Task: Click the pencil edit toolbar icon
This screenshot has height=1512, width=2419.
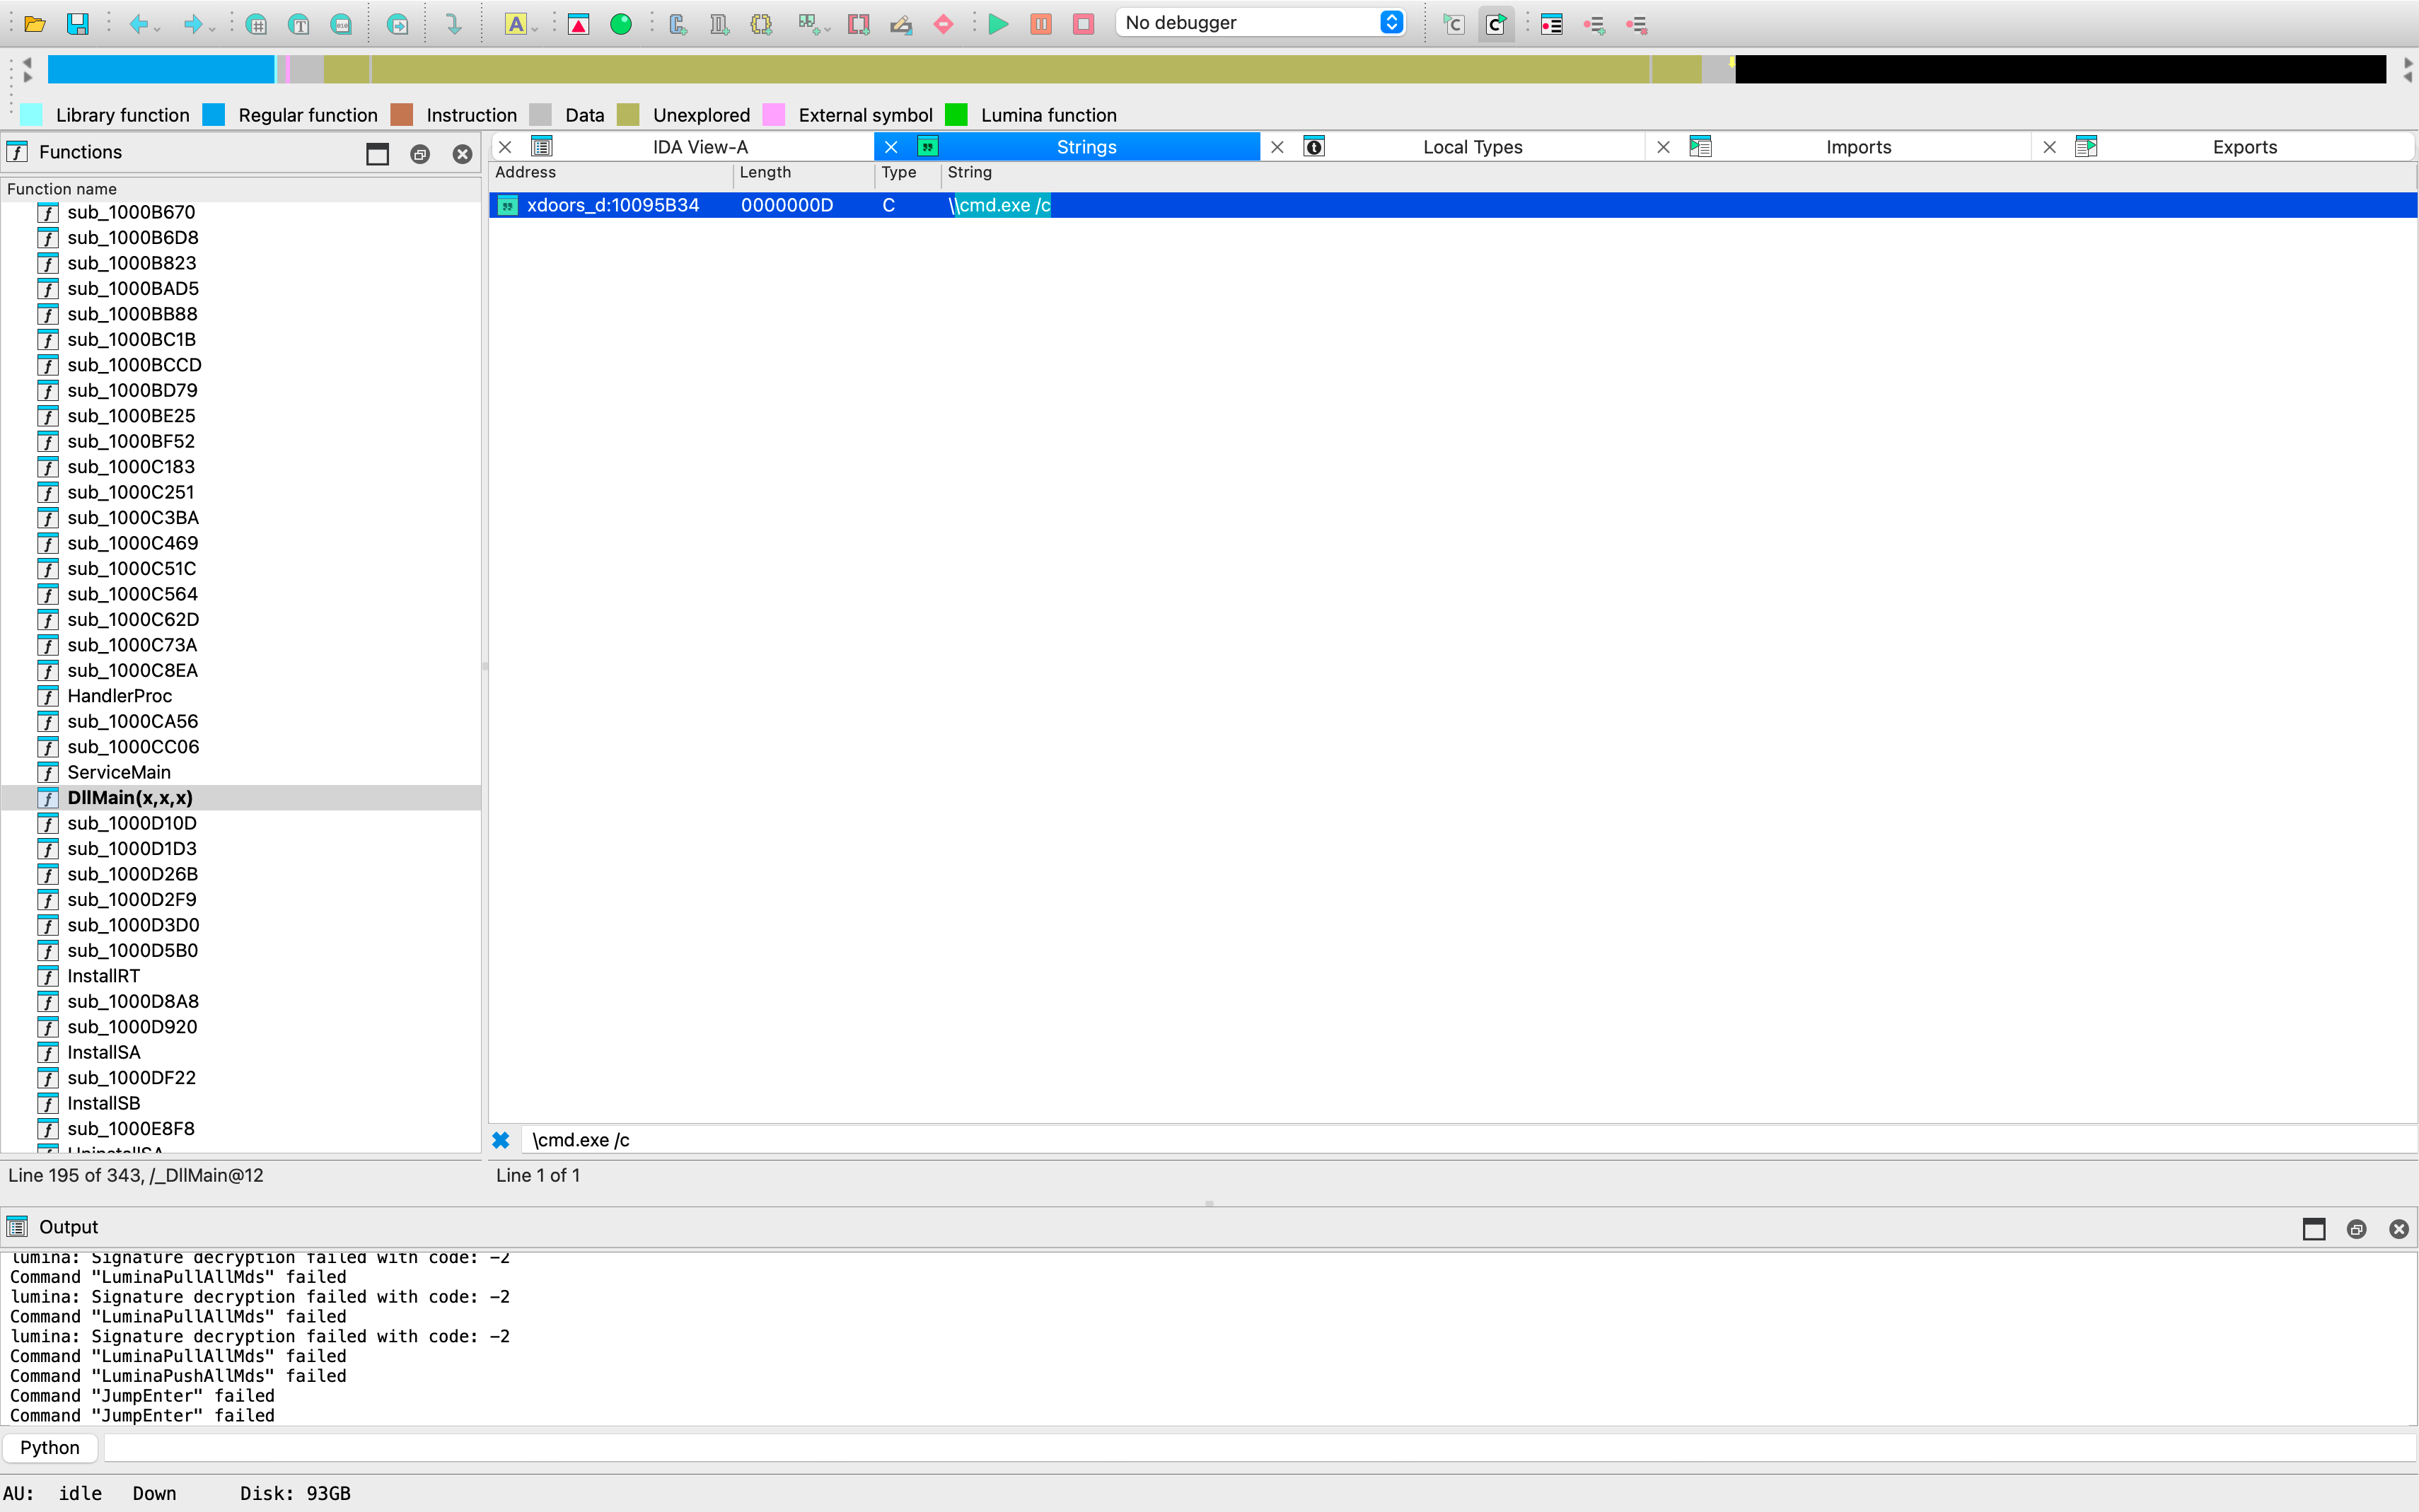Action: pyautogui.click(x=901, y=24)
